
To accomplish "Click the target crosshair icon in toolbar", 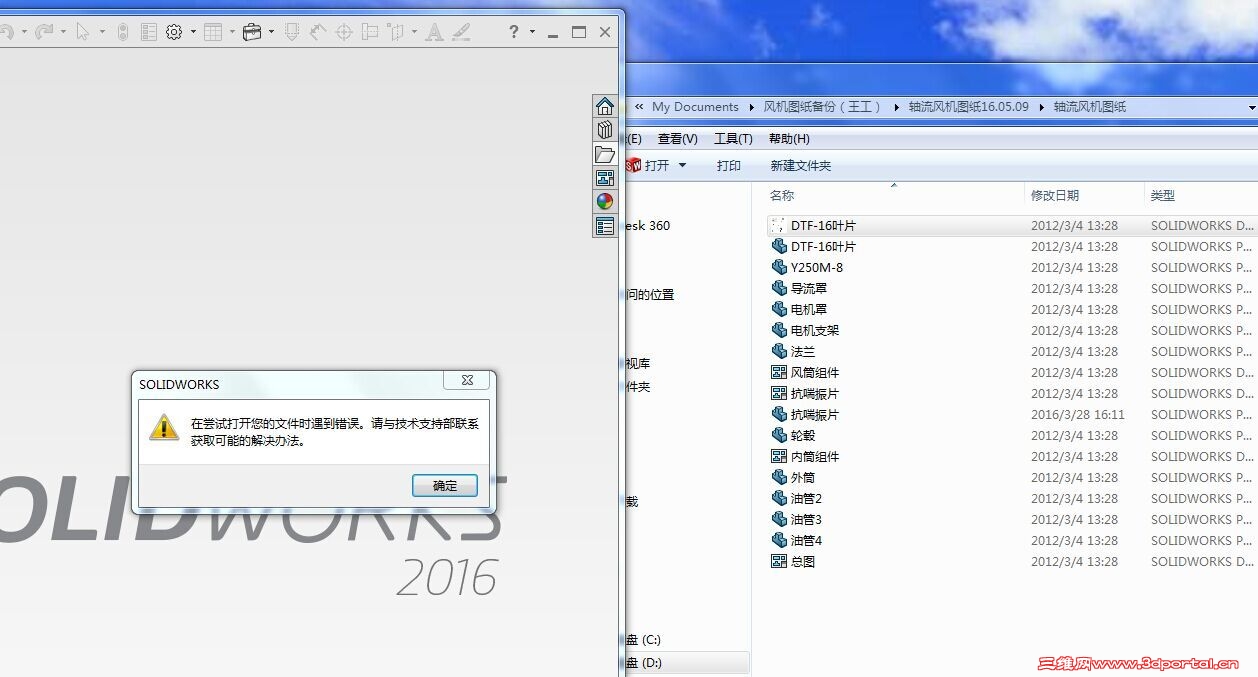I will (x=344, y=32).
